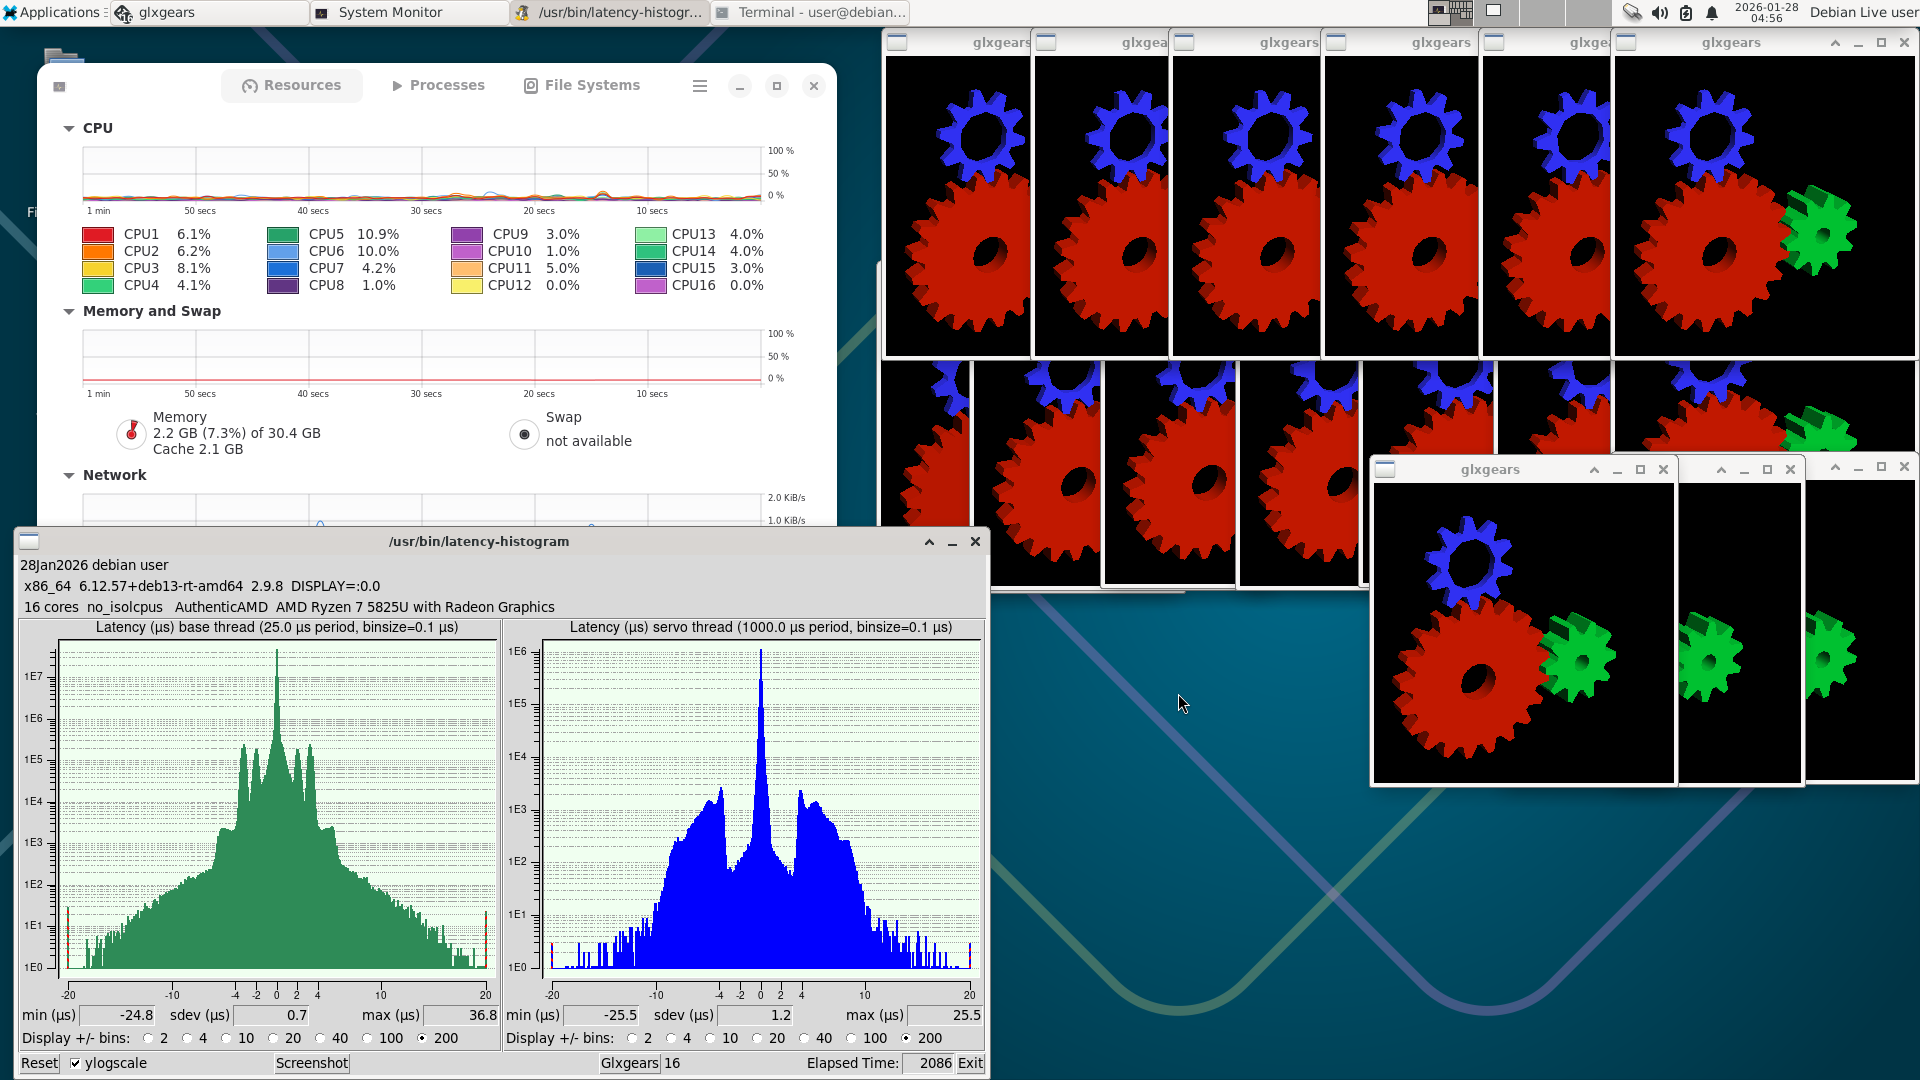Screen dimensions: 1920x1080
Task: Click the volume icon in system tray
Action: (x=1660, y=13)
